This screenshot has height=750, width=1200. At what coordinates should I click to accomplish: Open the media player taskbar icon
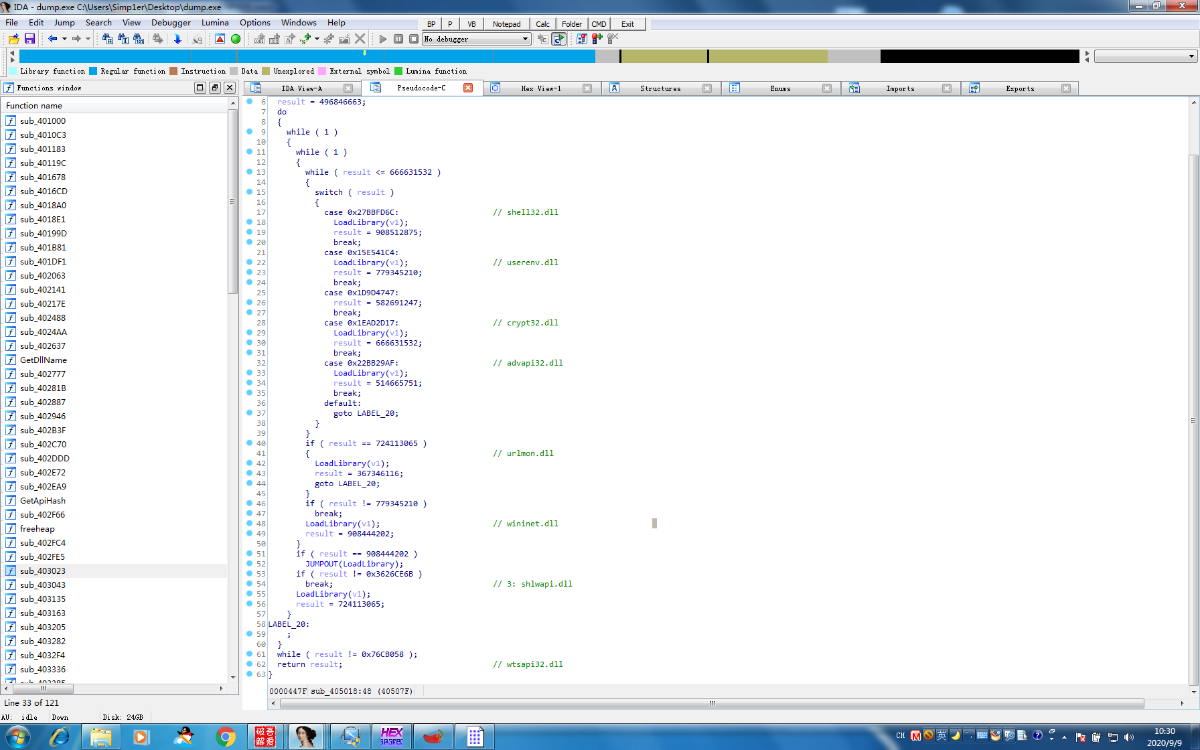[141, 737]
